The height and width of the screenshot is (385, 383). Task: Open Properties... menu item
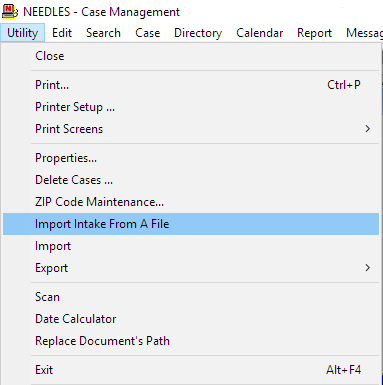tap(191, 158)
